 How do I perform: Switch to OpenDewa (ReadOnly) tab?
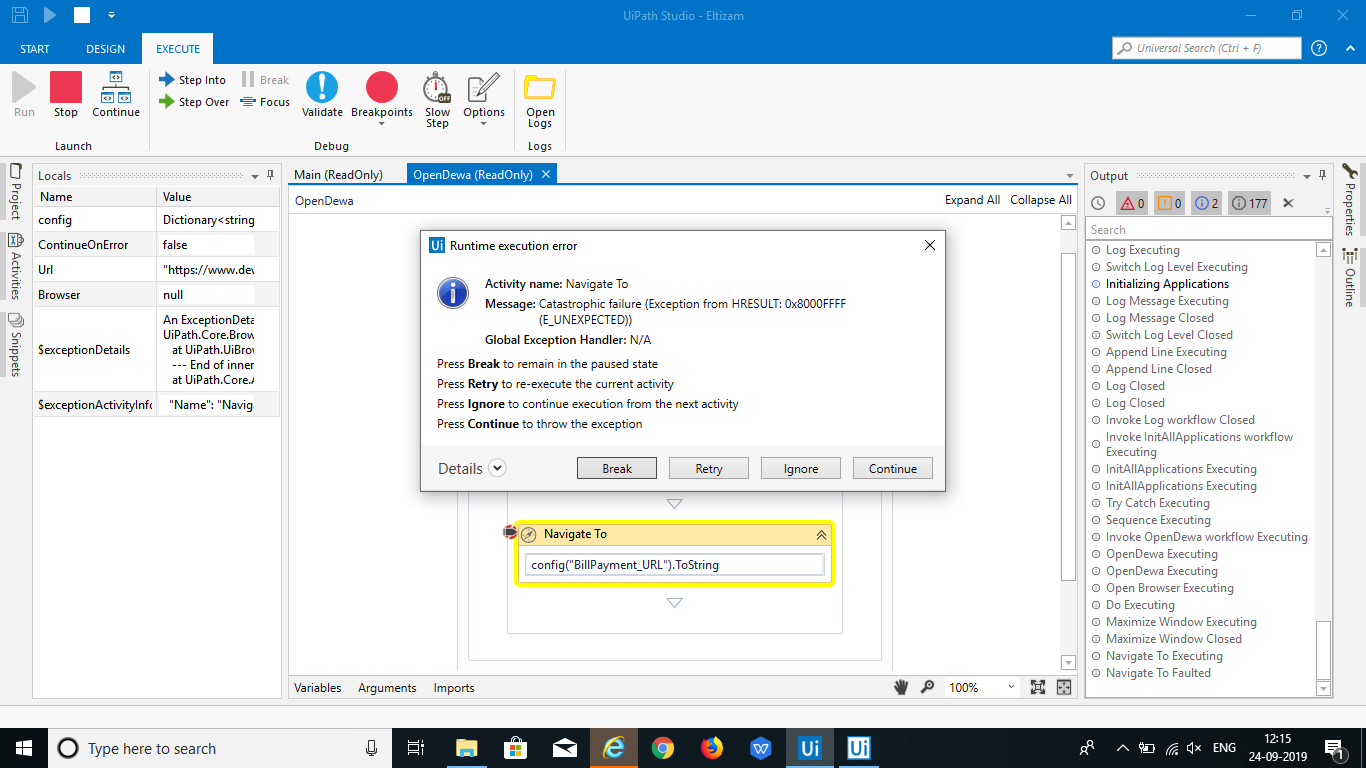472,175
